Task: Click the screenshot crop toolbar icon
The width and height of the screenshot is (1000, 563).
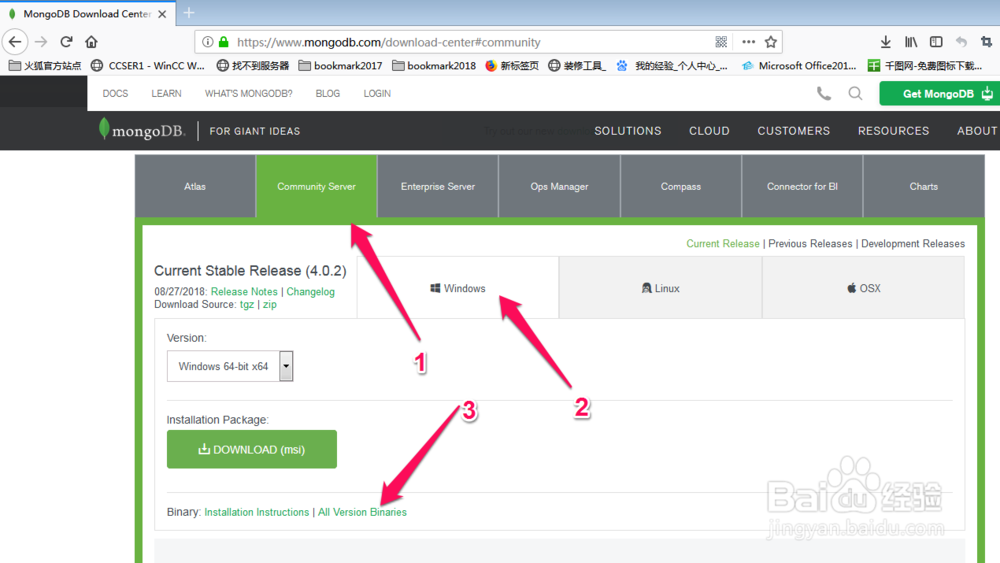Action: [x=987, y=42]
